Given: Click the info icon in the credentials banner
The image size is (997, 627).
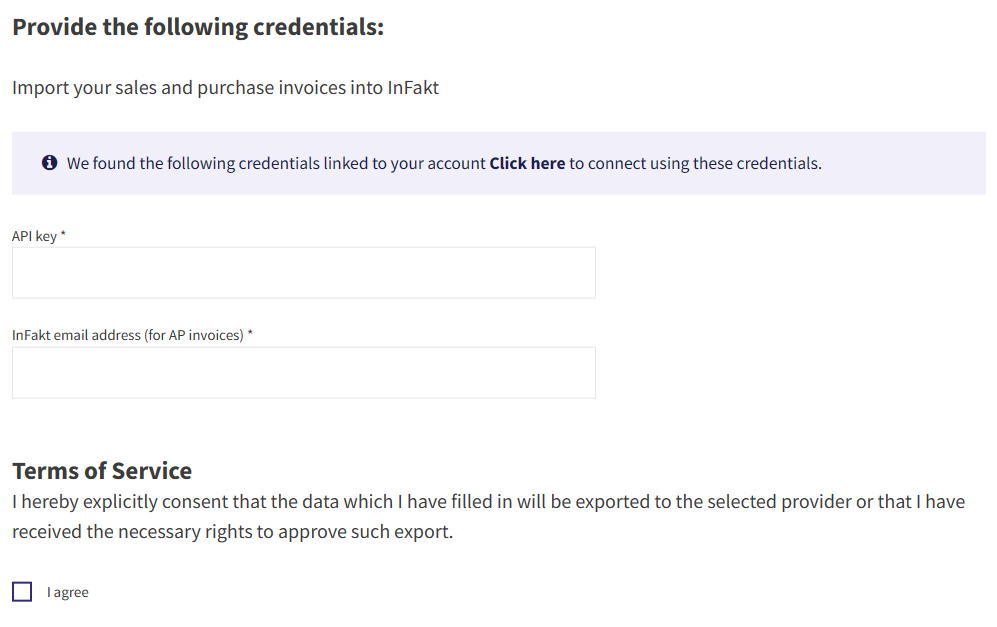Looking at the screenshot, I should coord(50,163).
